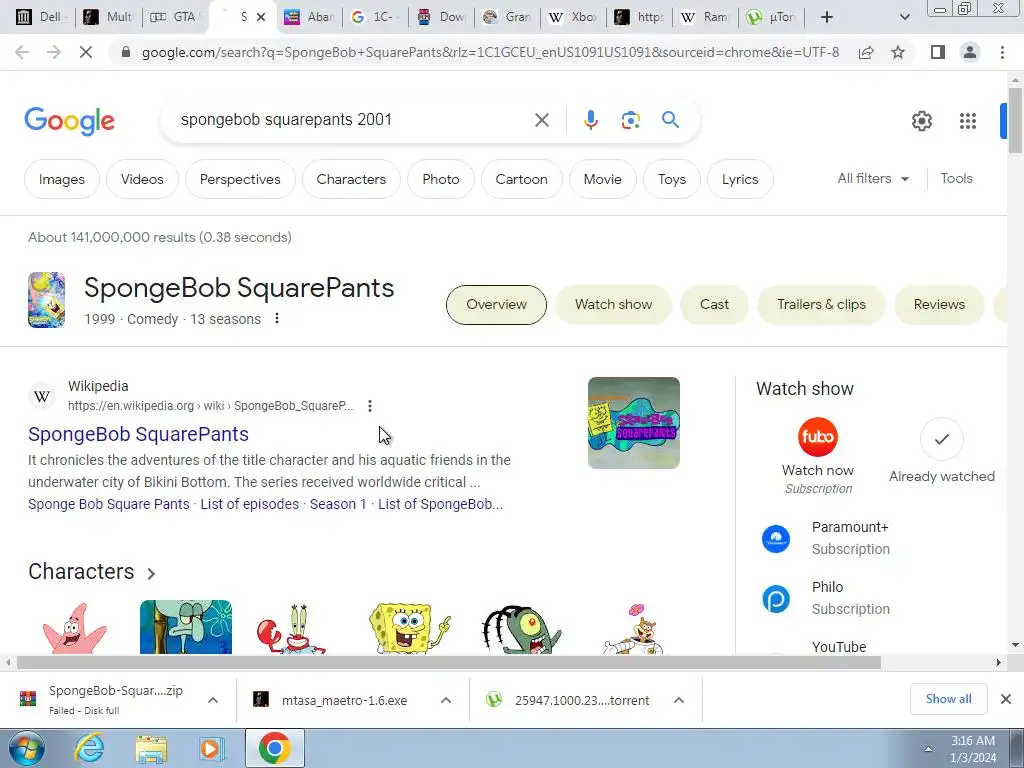Click the horizontal page scrollbar
The image size is (1024, 768).
448,662
